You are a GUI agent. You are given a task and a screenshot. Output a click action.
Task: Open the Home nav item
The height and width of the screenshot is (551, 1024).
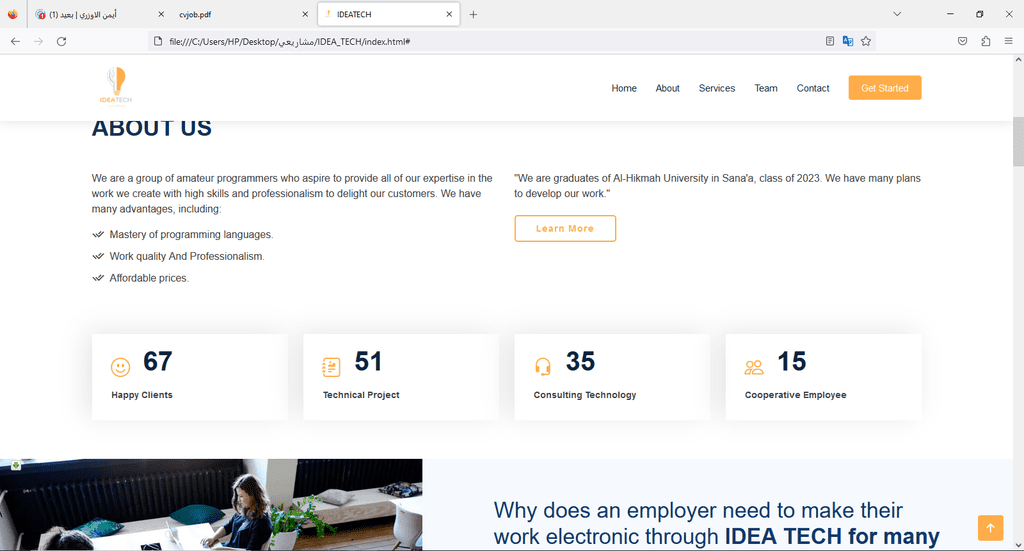click(x=624, y=88)
